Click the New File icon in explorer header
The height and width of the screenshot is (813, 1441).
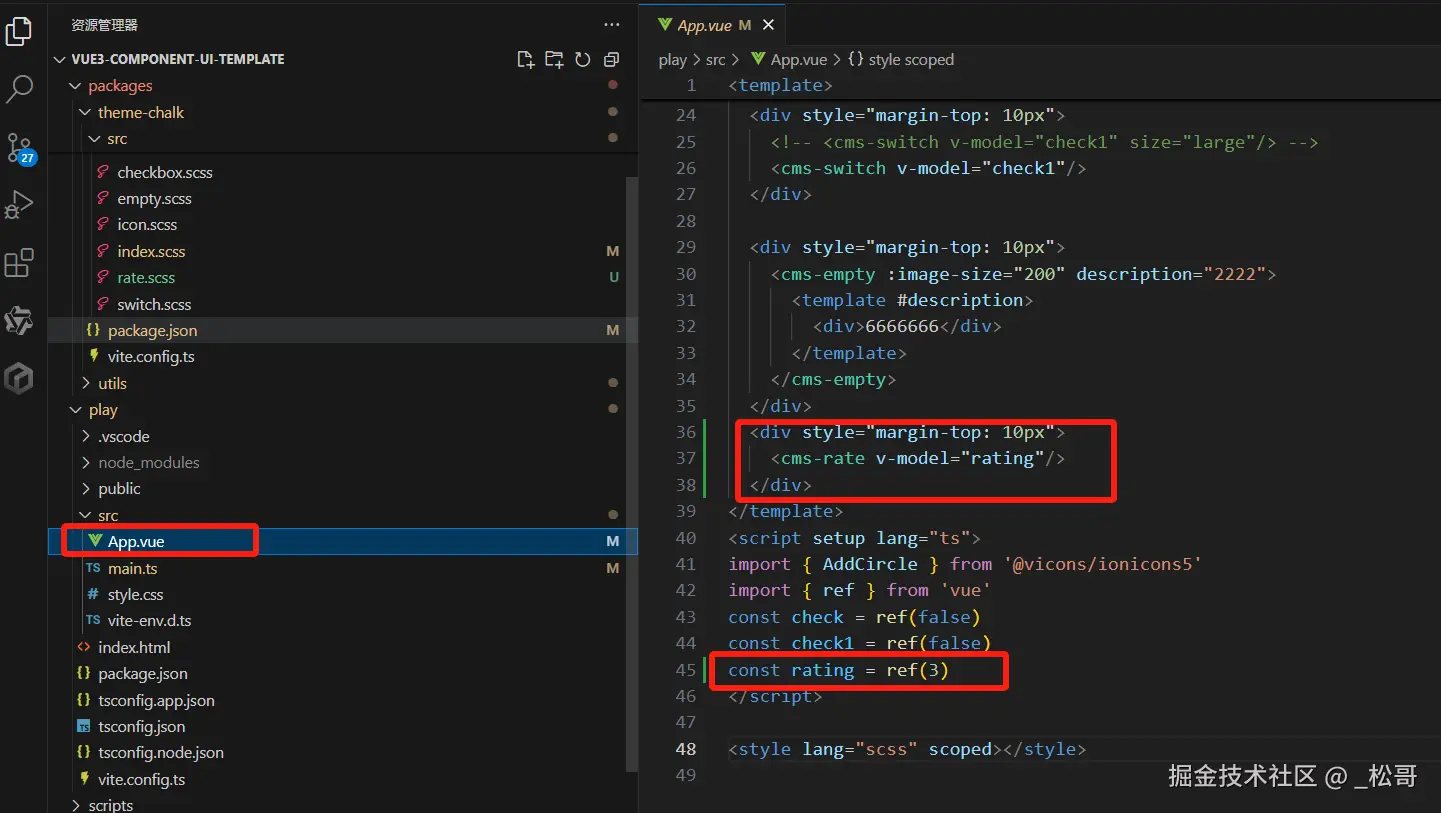tap(526, 60)
